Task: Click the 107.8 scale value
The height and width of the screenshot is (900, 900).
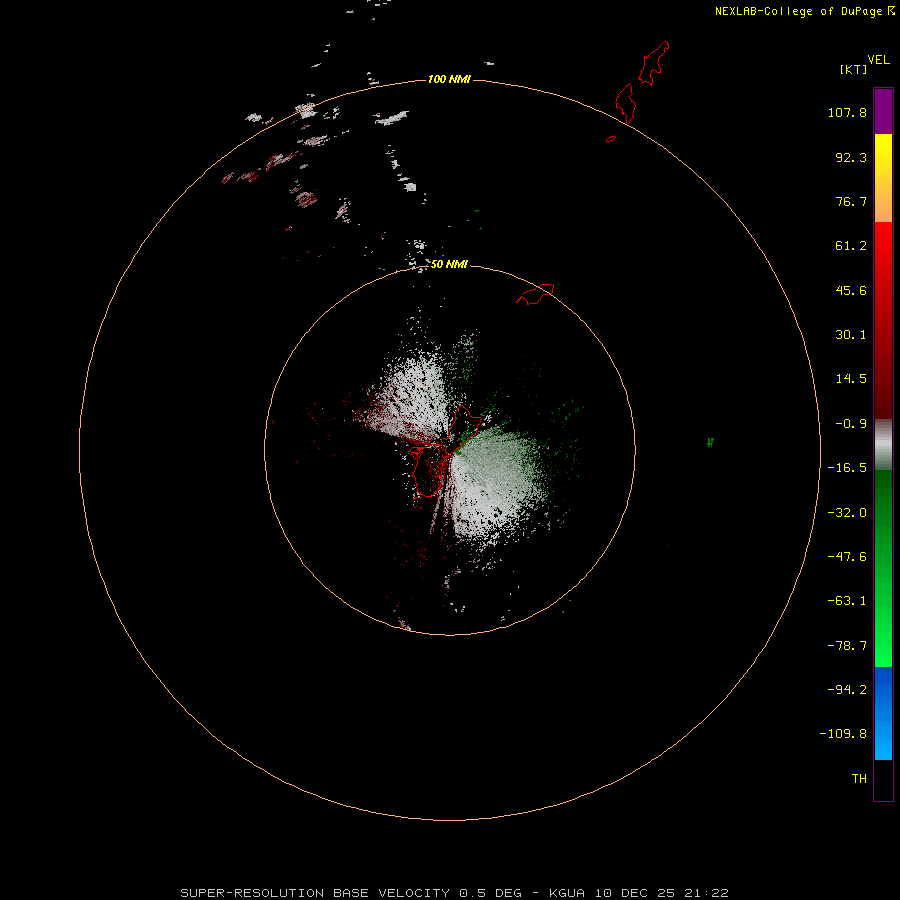Action: pos(847,112)
